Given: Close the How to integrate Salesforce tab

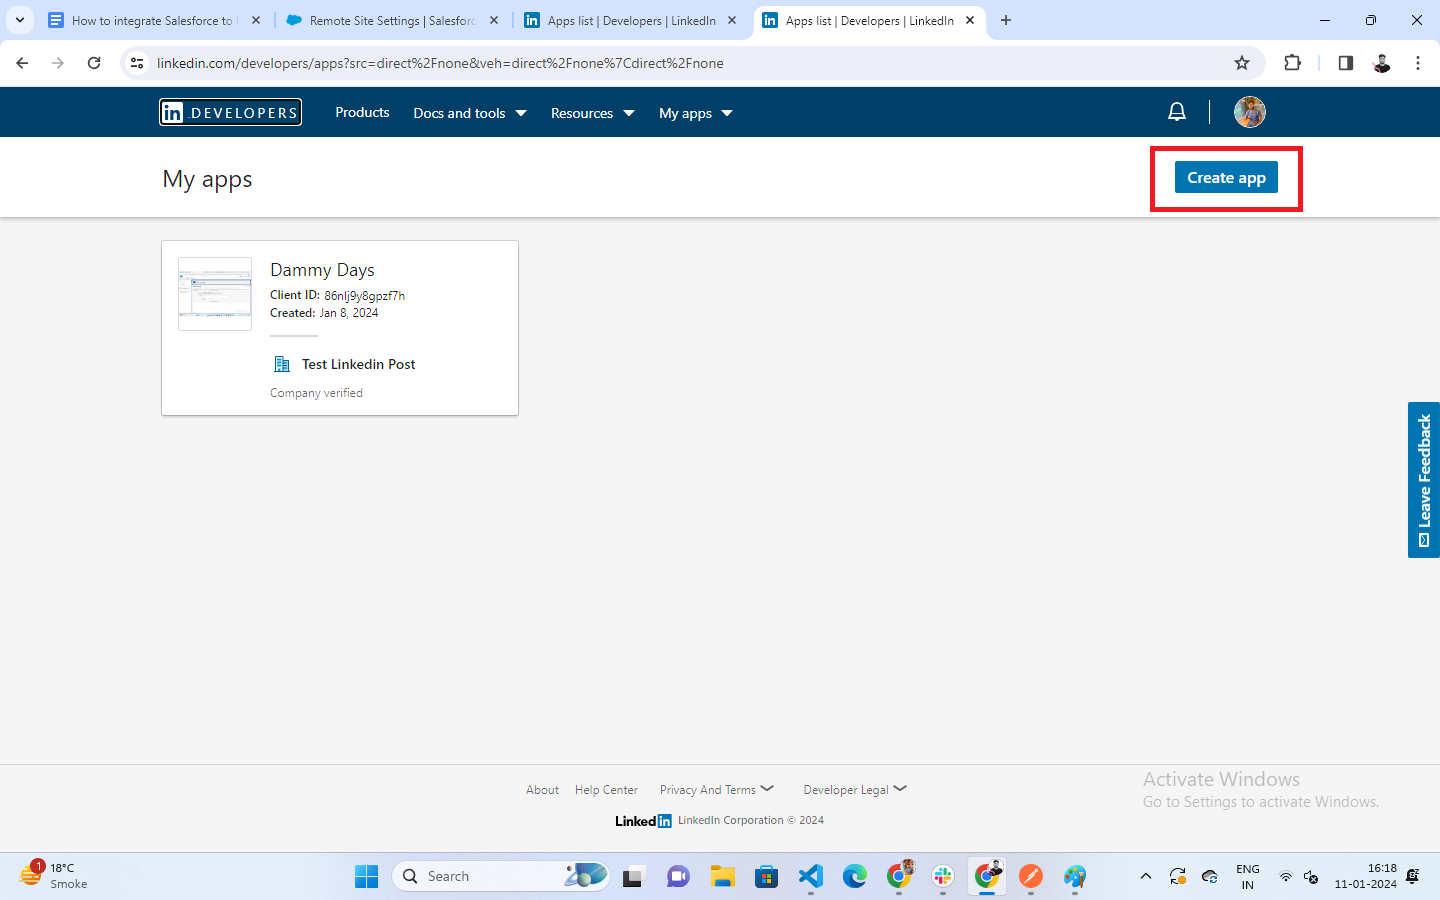Looking at the screenshot, I should (256, 20).
